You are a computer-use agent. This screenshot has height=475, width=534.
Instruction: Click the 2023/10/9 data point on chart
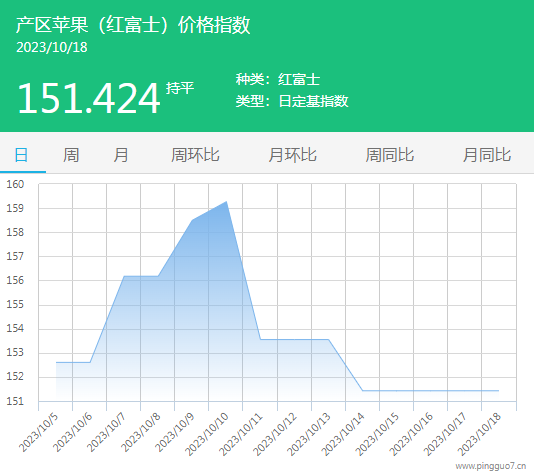192,220
